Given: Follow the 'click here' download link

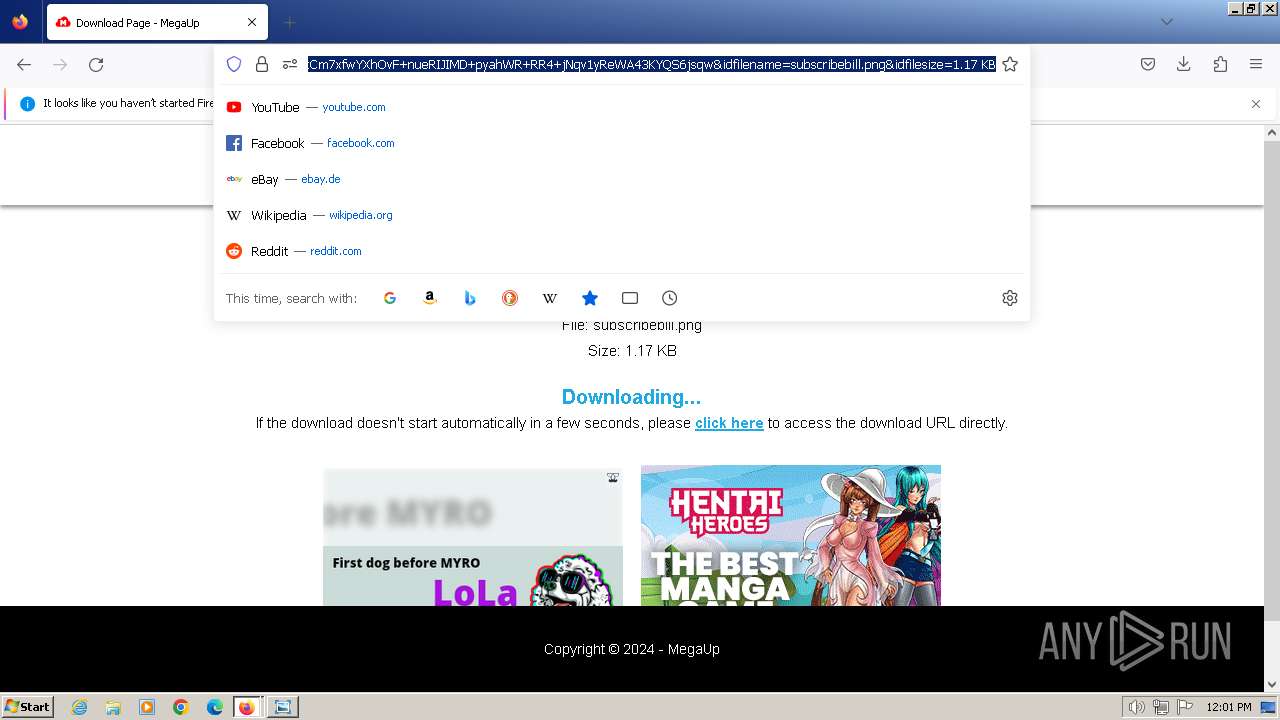Looking at the screenshot, I should click(729, 423).
